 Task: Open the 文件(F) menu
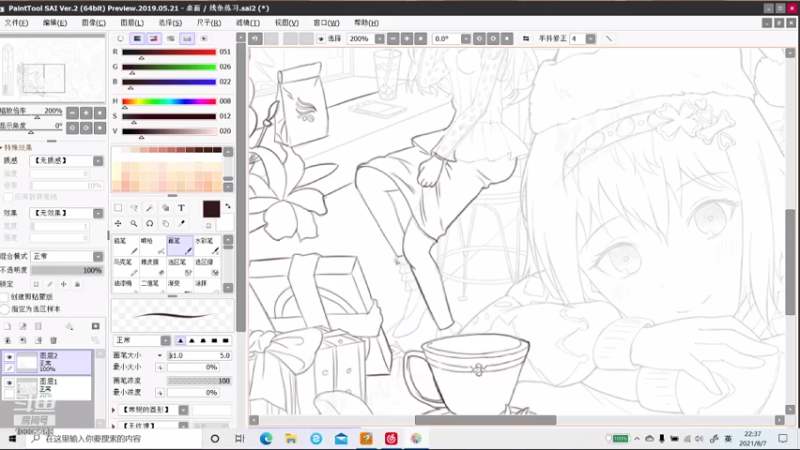pyautogui.click(x=16, y=23)
